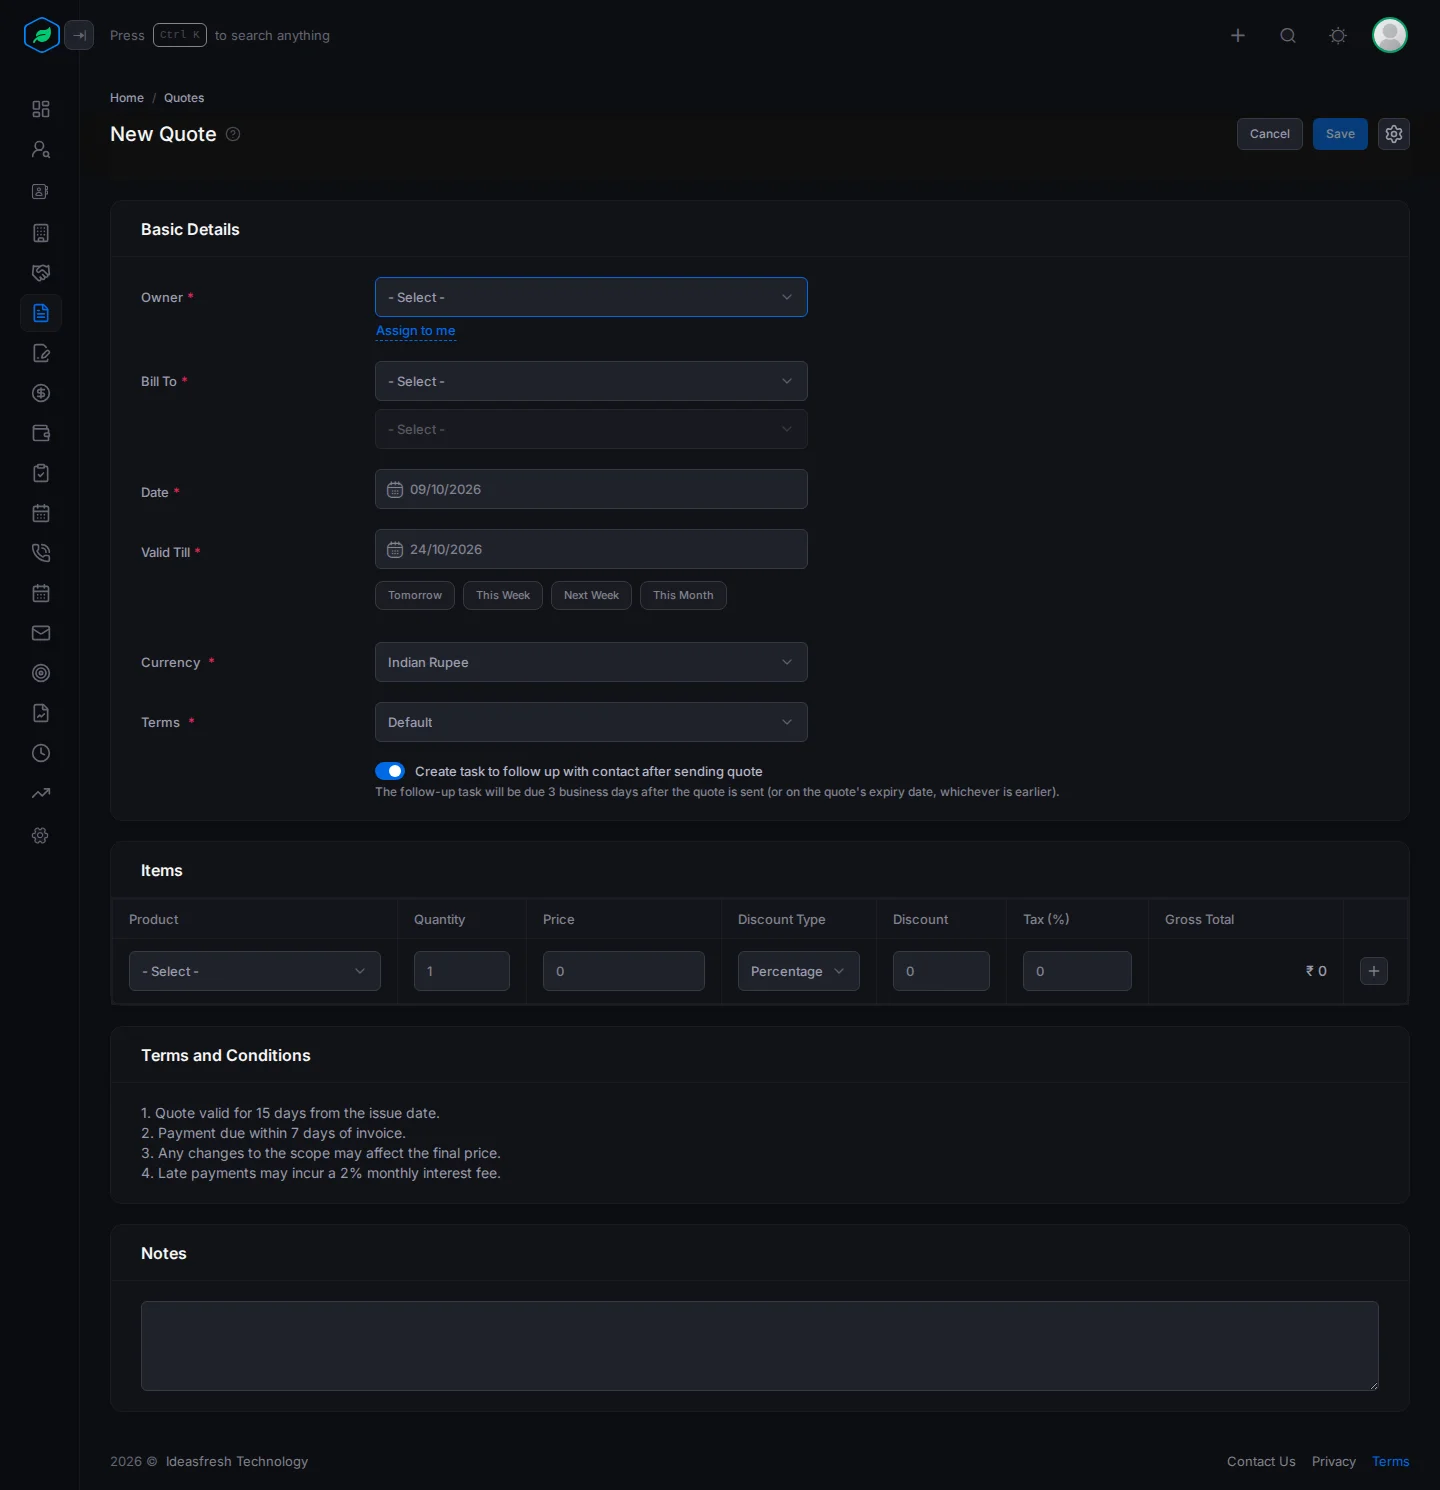
Task: Click the Date field showing 09/10/2026
Action: point(591,489)
